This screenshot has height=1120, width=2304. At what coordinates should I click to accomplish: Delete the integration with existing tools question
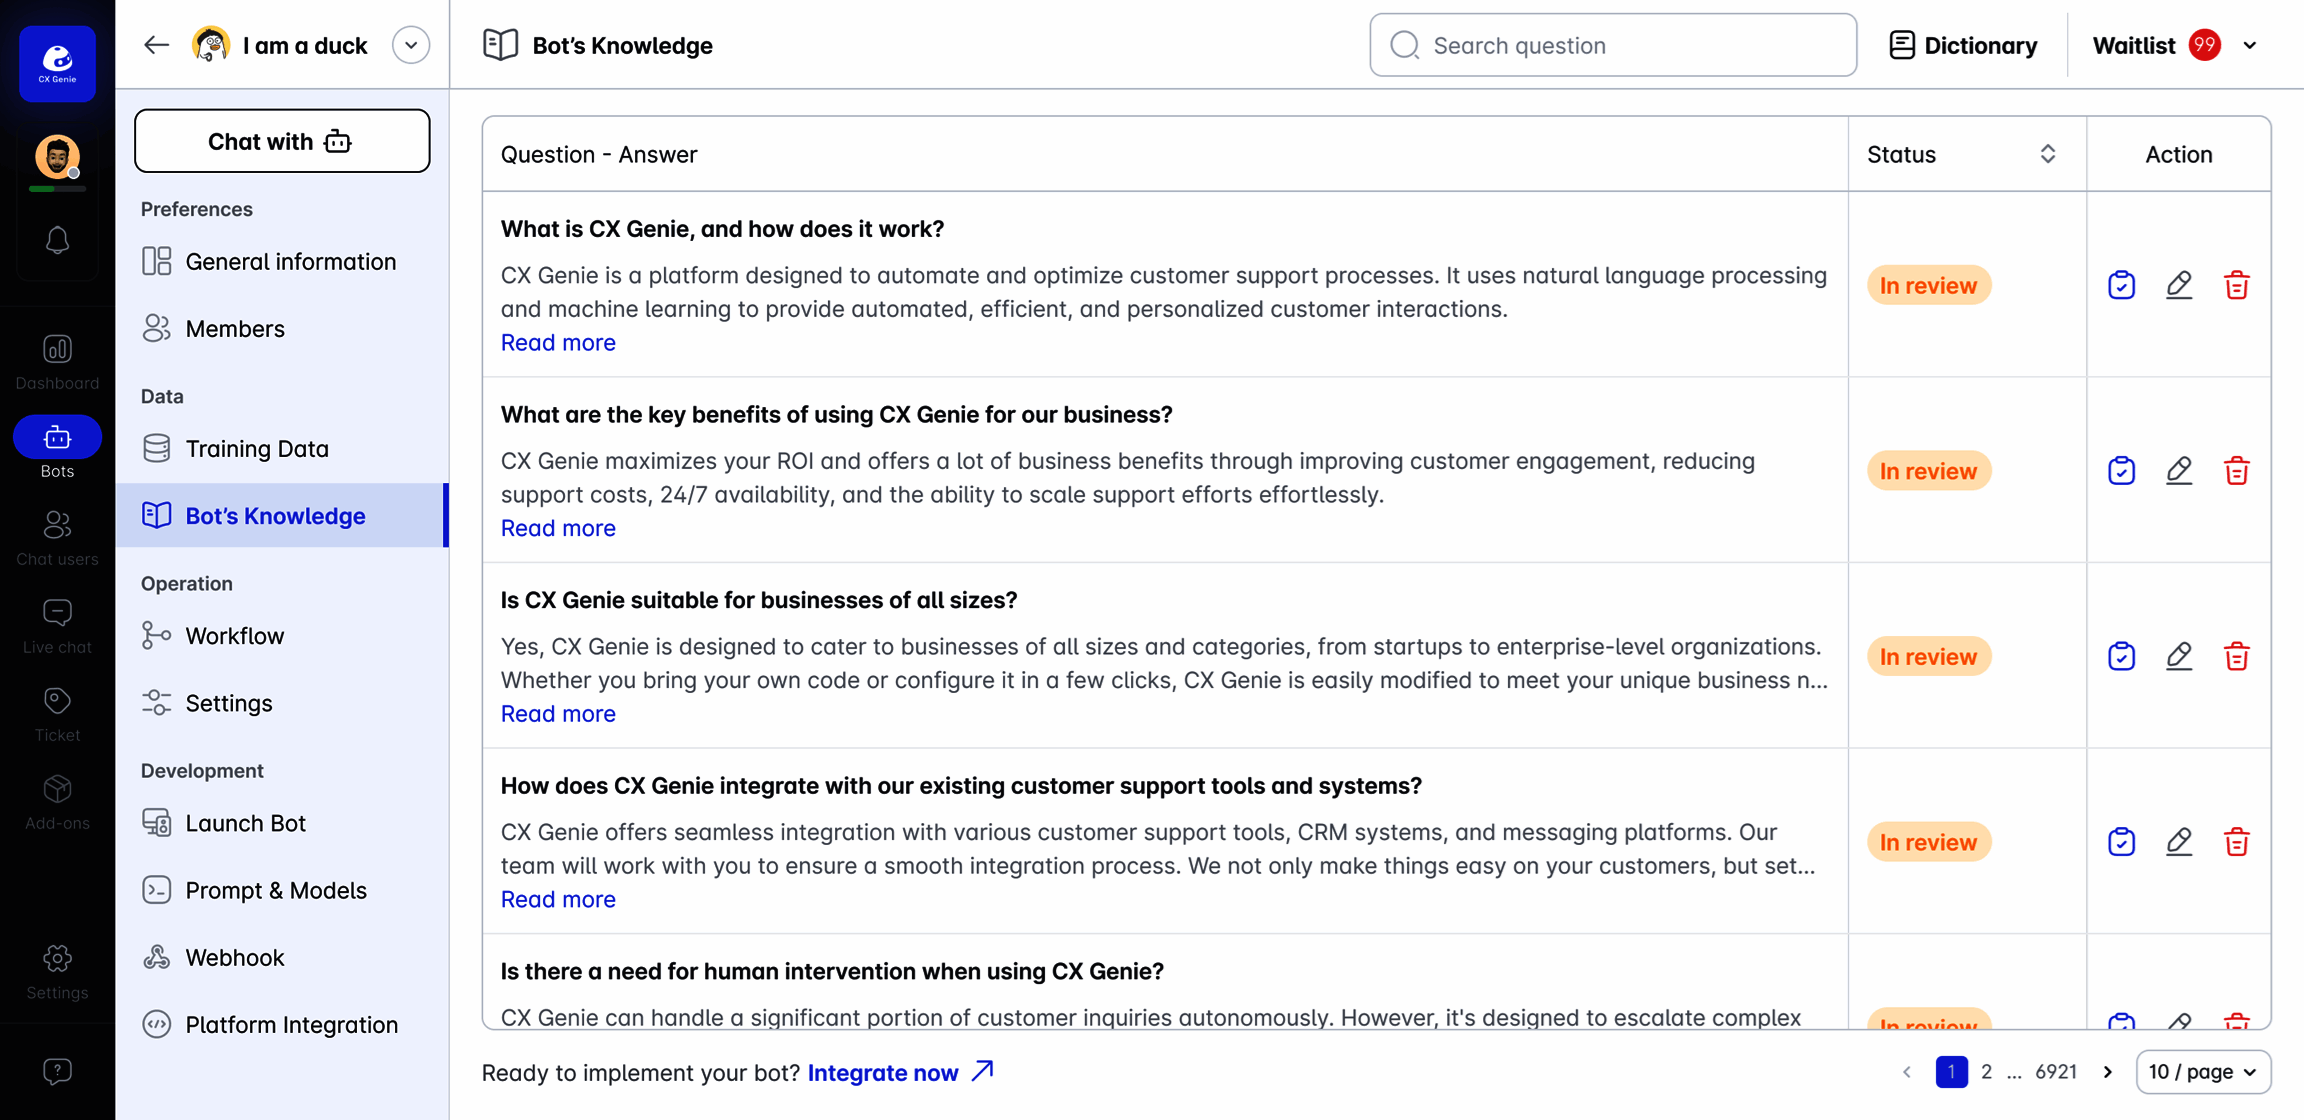2237,842
